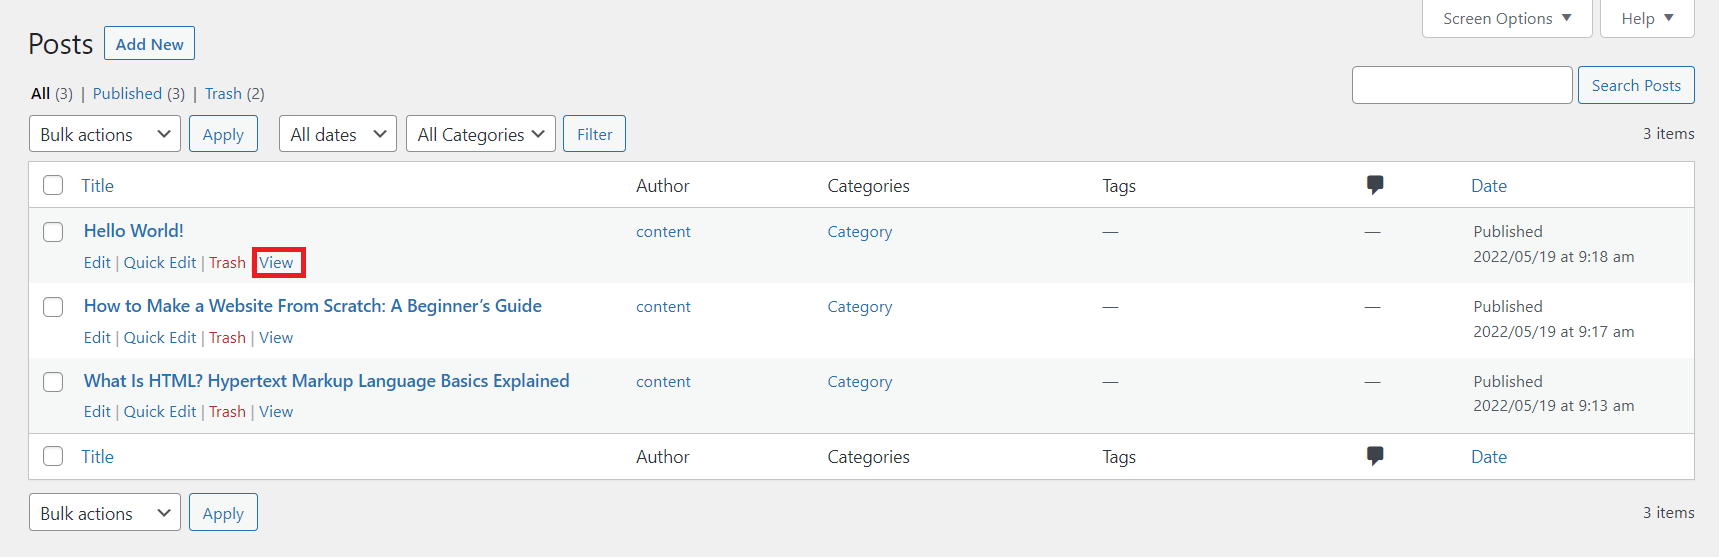Open the Help tab
Viewport: 1719px width, 557px height.
(x=1646, y=18)
